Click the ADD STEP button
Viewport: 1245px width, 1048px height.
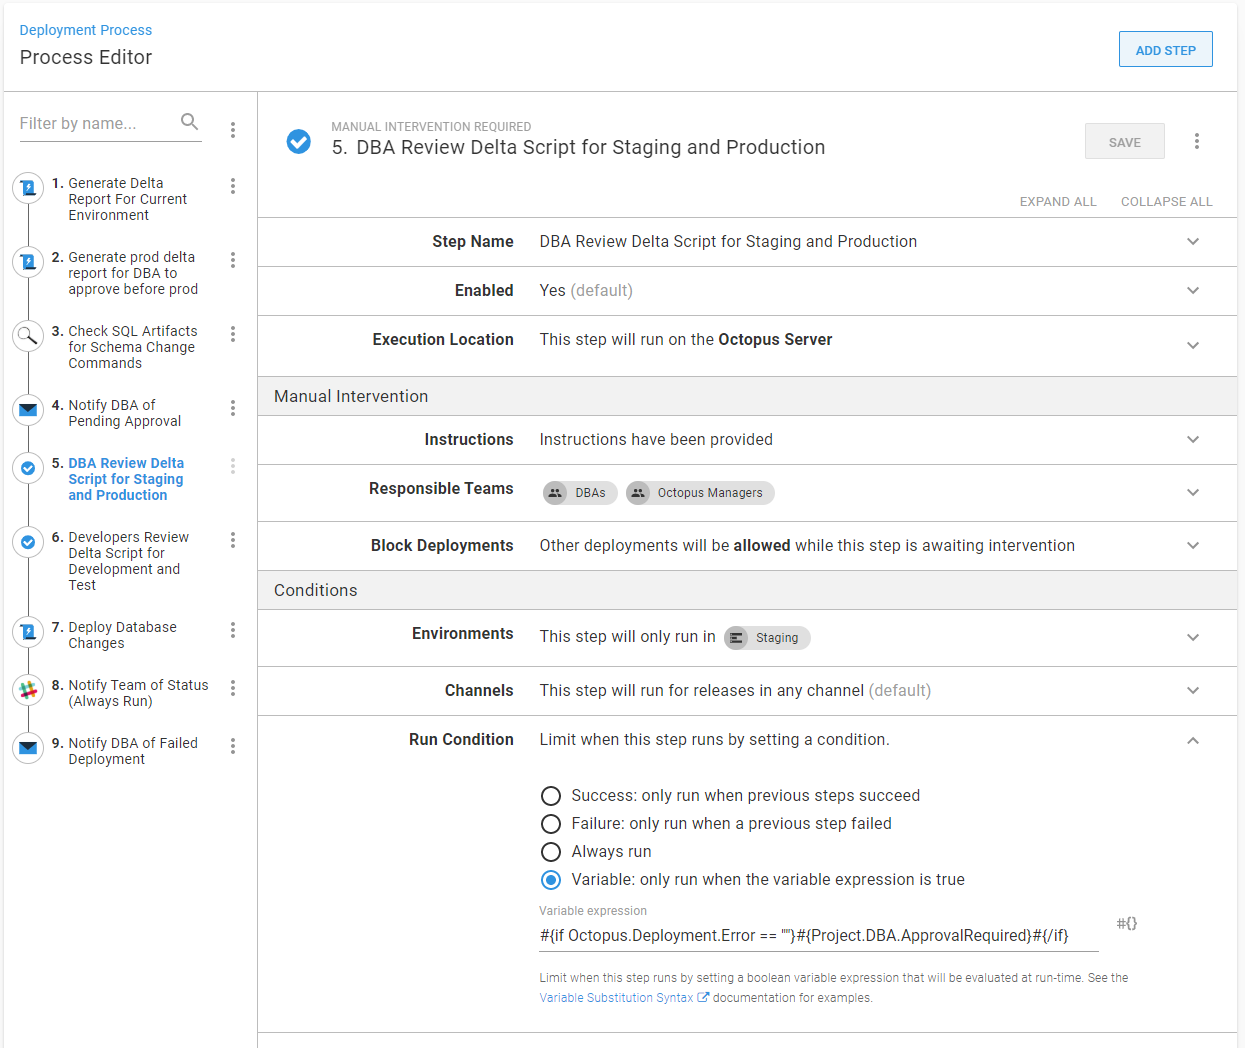(x=1165, y=50)
